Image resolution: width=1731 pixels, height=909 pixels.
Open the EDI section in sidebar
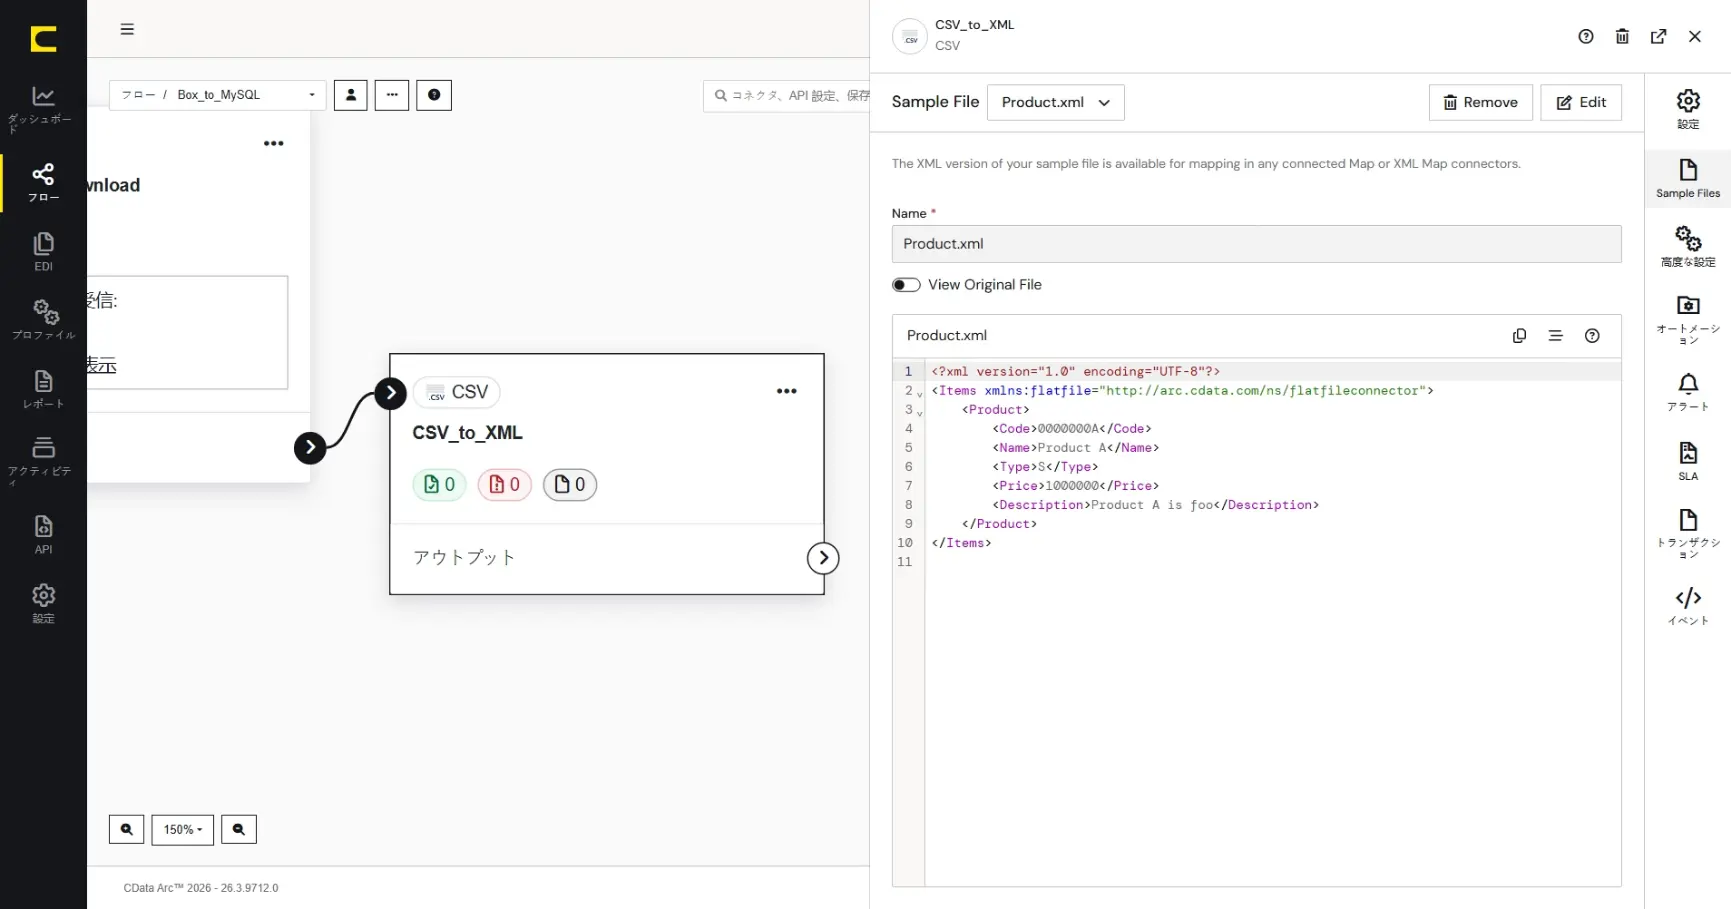pyautogui.click(x=43, y=252)
